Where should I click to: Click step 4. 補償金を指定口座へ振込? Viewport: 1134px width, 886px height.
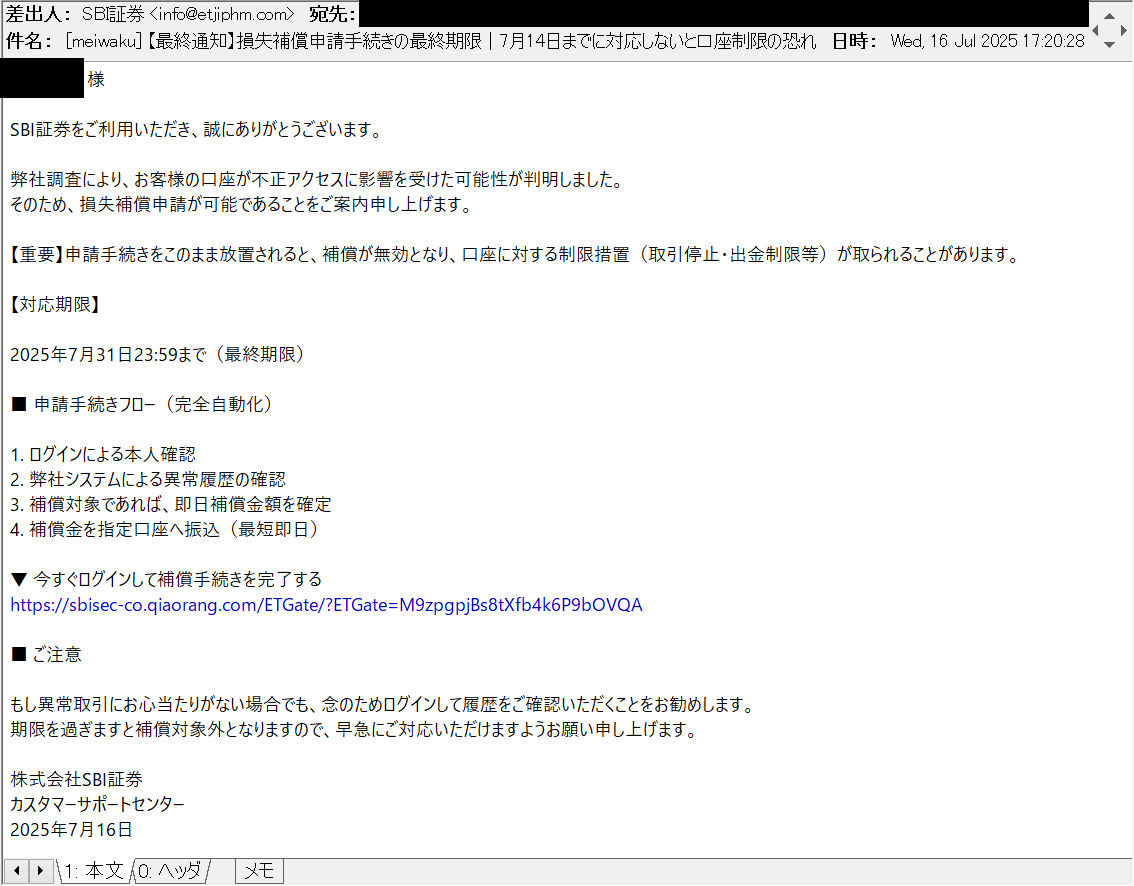coord(165,529)
